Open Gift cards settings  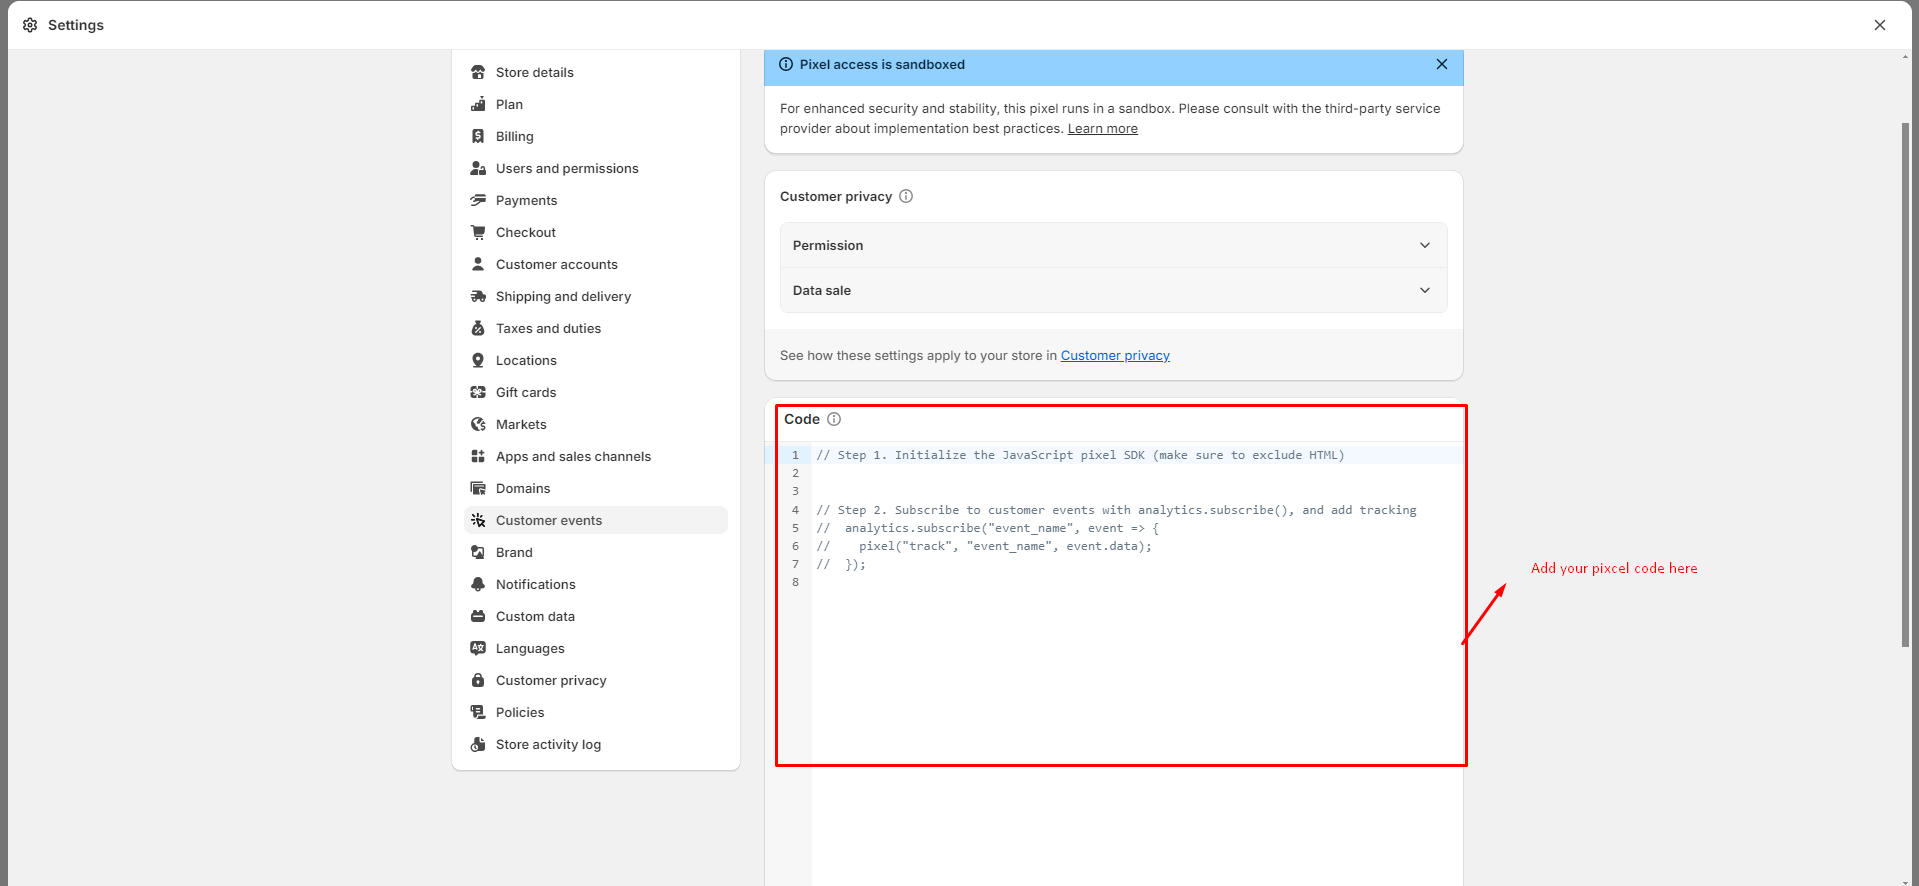(596, 392)
